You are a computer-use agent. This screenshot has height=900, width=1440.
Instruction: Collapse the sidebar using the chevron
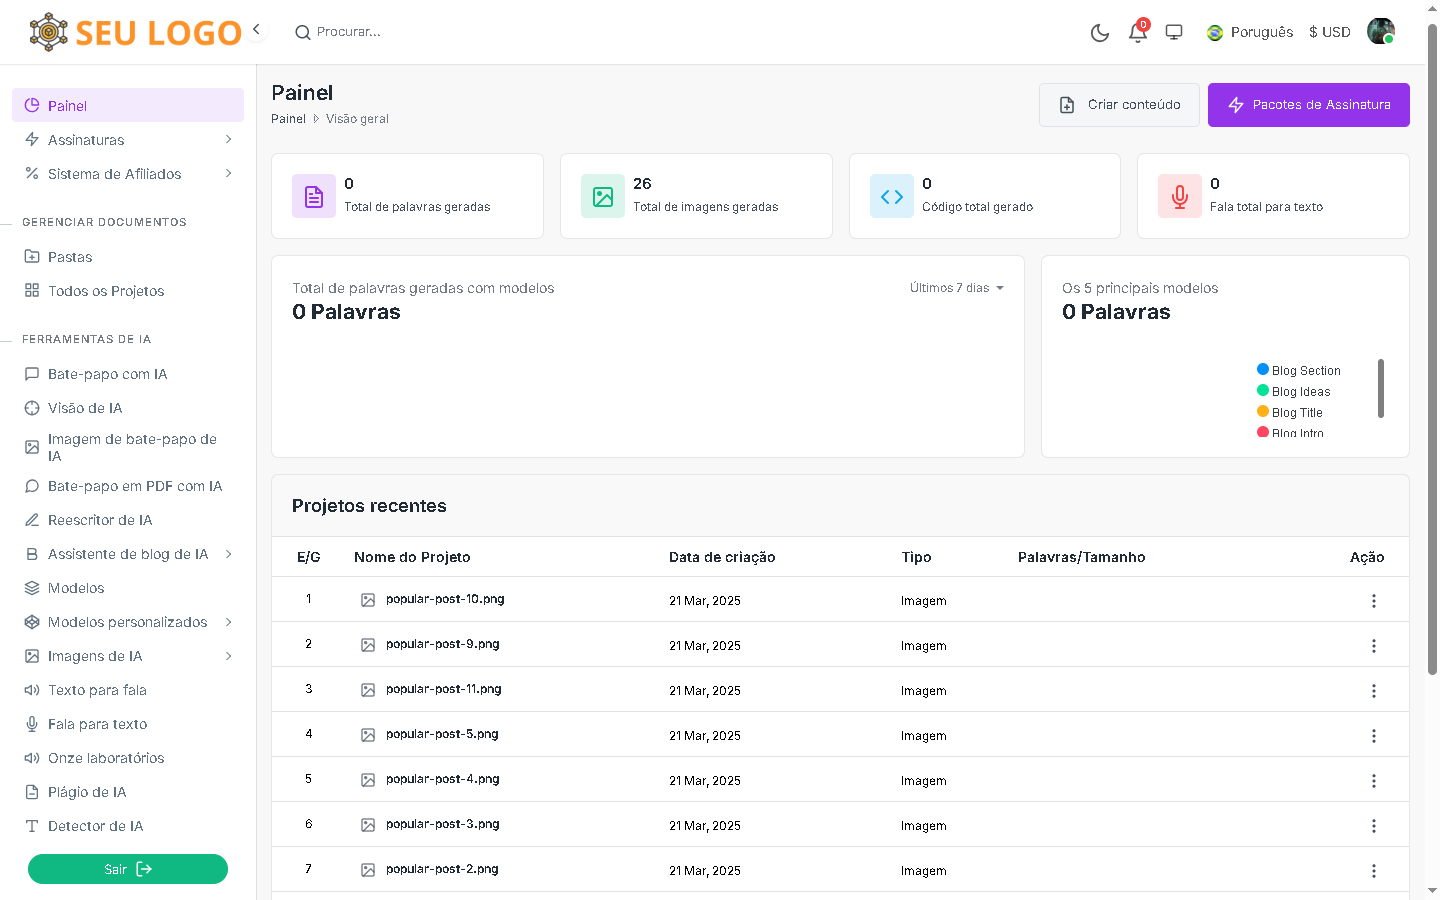(x=257, y=29)
